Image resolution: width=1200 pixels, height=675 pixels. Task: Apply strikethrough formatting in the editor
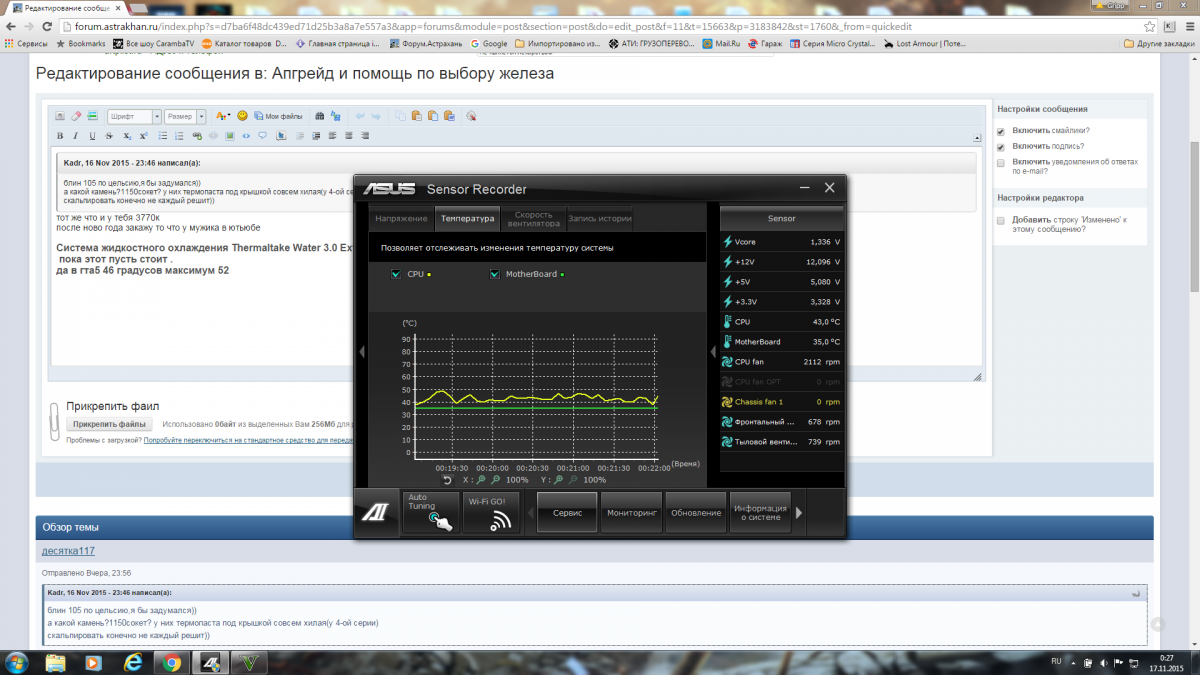(109, 135)
